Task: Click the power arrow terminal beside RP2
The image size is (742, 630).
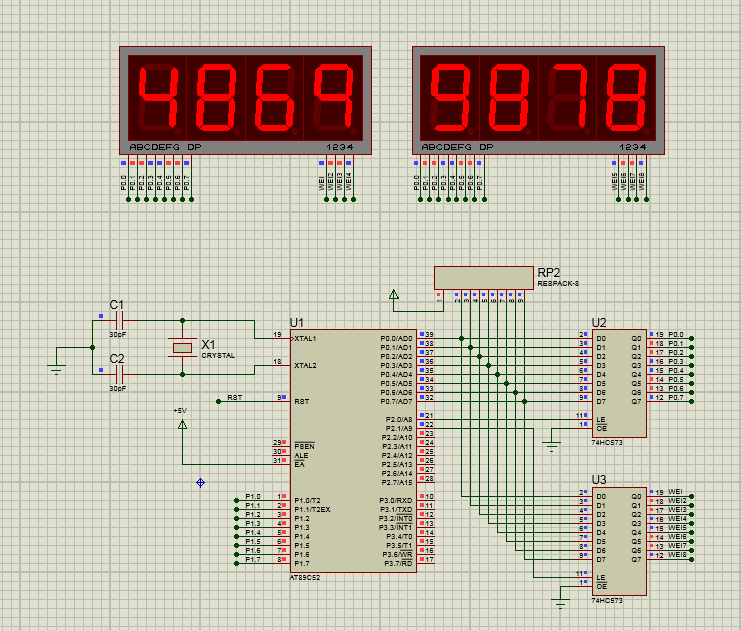Action: point(394,294)
